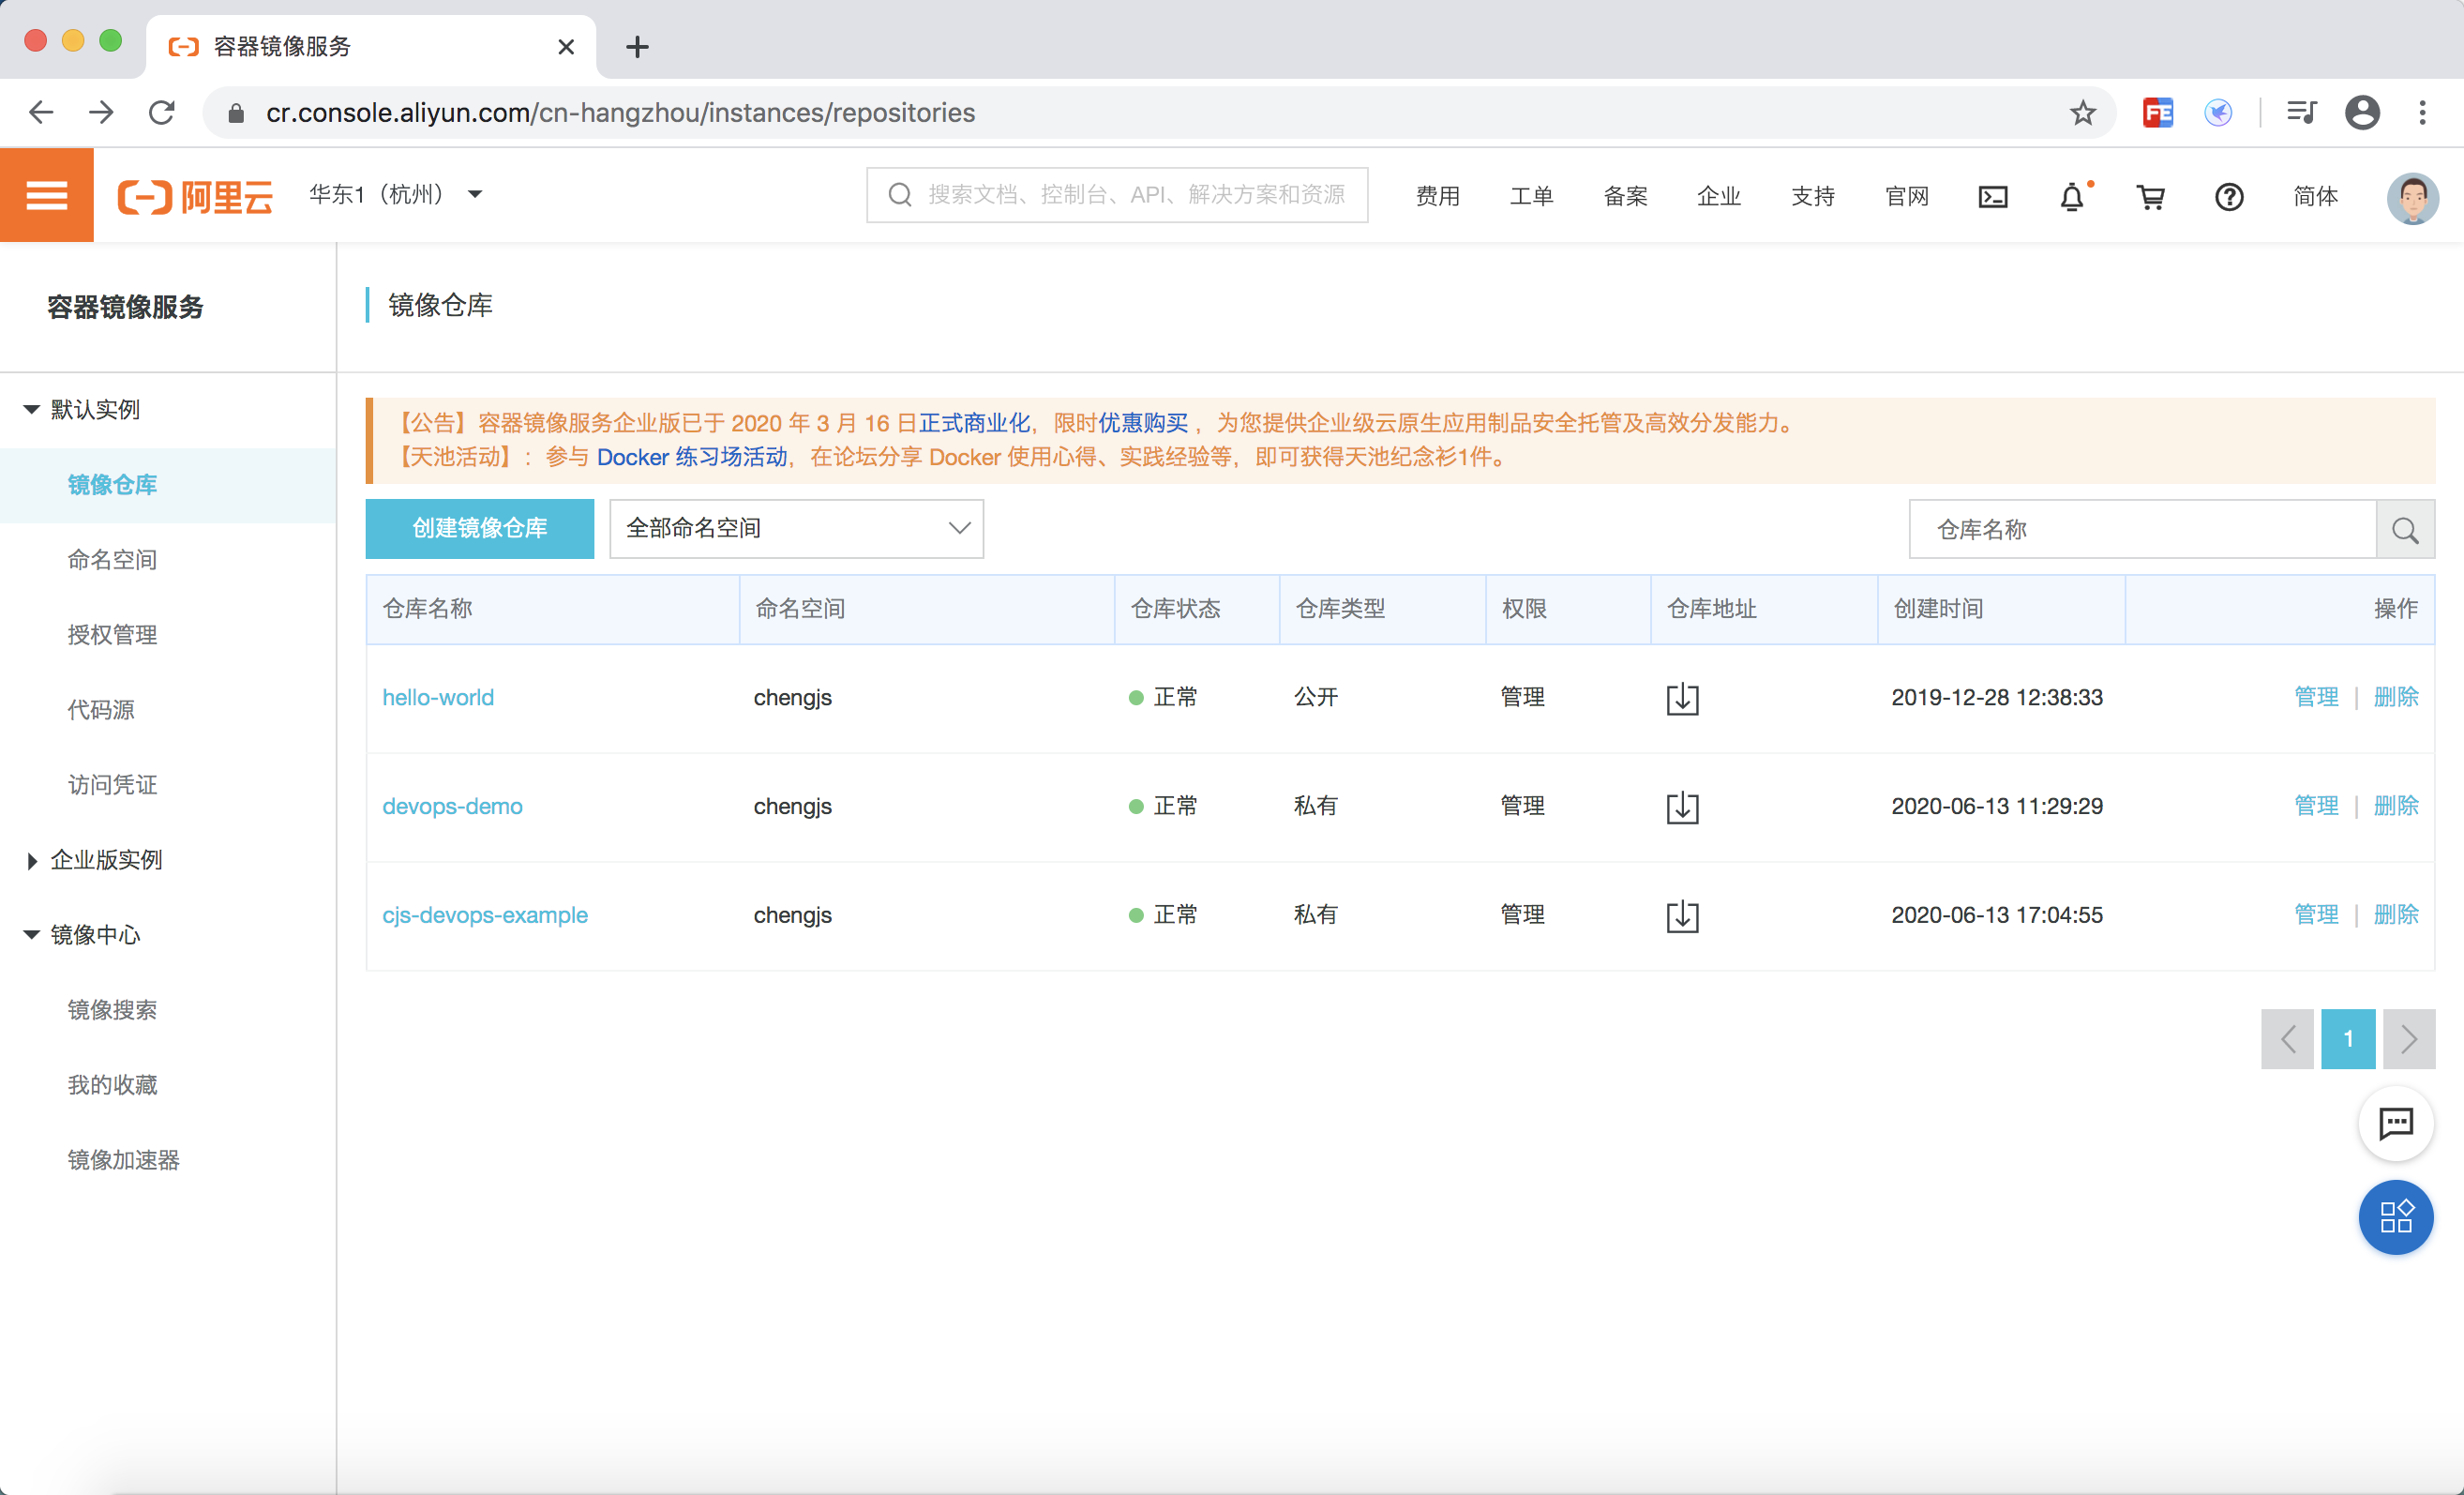Click the repository address icon for cjs-devops-example
Image resolution: width=2464 pixels, height=1495 pixels.
[1682, 916]
